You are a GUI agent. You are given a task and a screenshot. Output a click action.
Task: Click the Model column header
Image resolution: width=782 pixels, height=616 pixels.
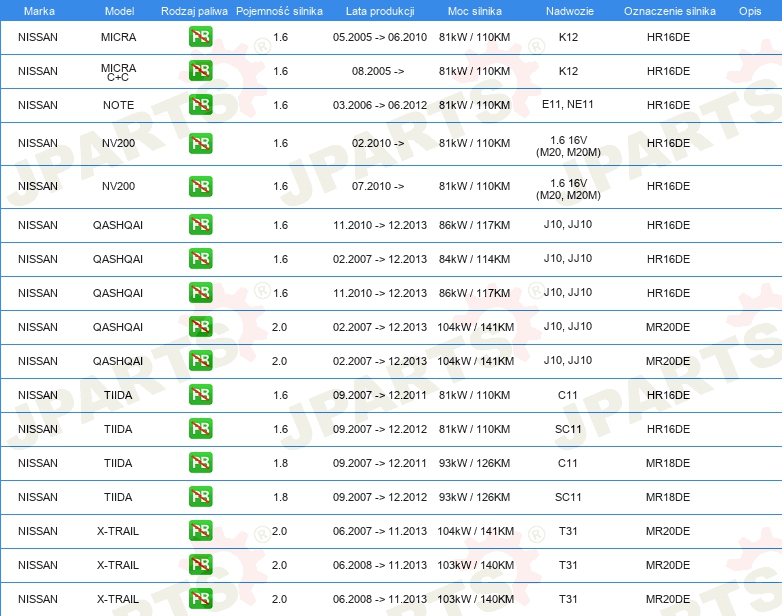pos(119,11)
